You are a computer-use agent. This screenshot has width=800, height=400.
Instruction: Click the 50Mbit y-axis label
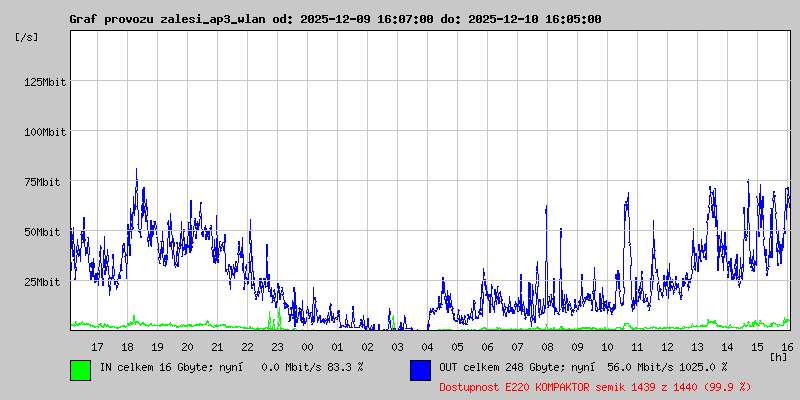[44, 232]
